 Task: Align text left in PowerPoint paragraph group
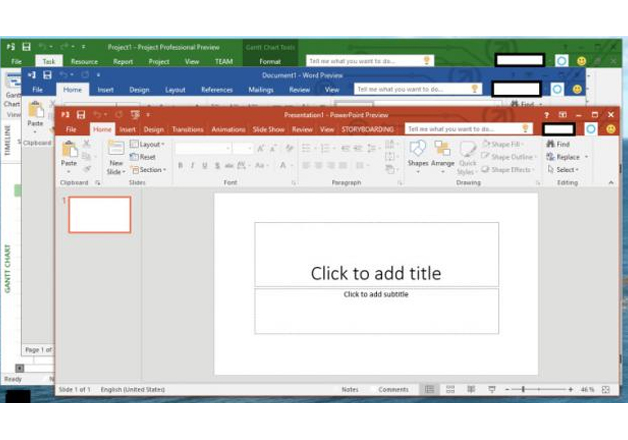click(x=306, y=165)
